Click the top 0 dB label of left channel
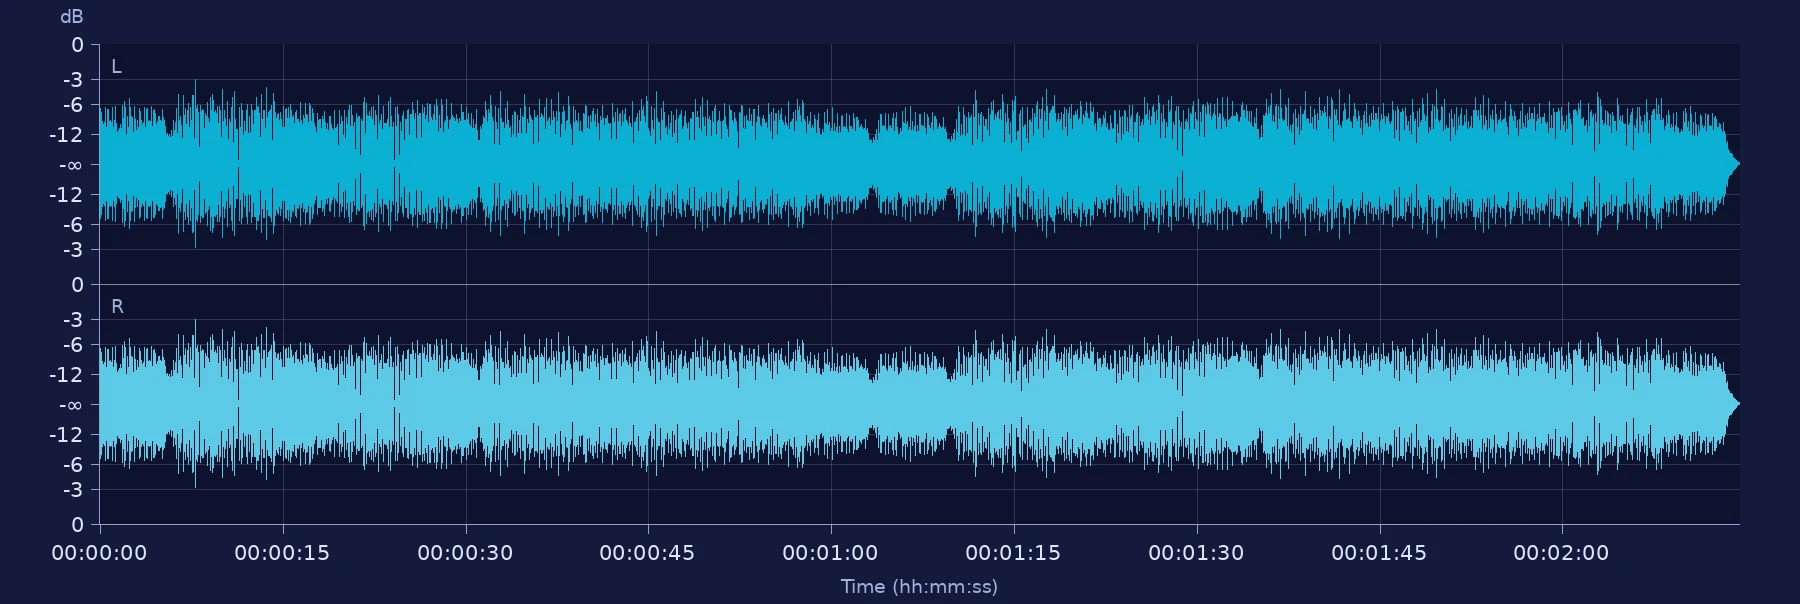This screenshot has width=1800, height=604. 77,45
